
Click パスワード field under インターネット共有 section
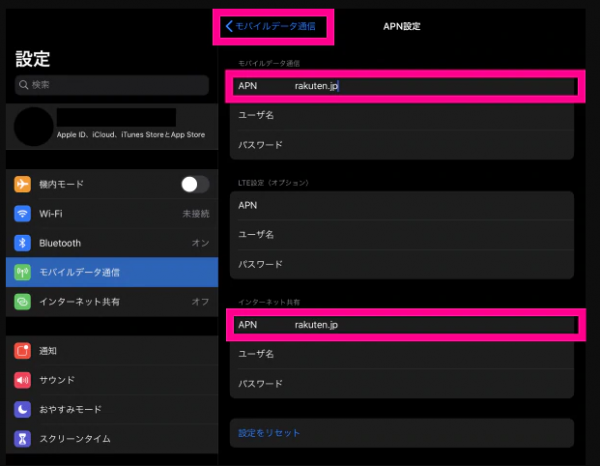pos(402,384)
